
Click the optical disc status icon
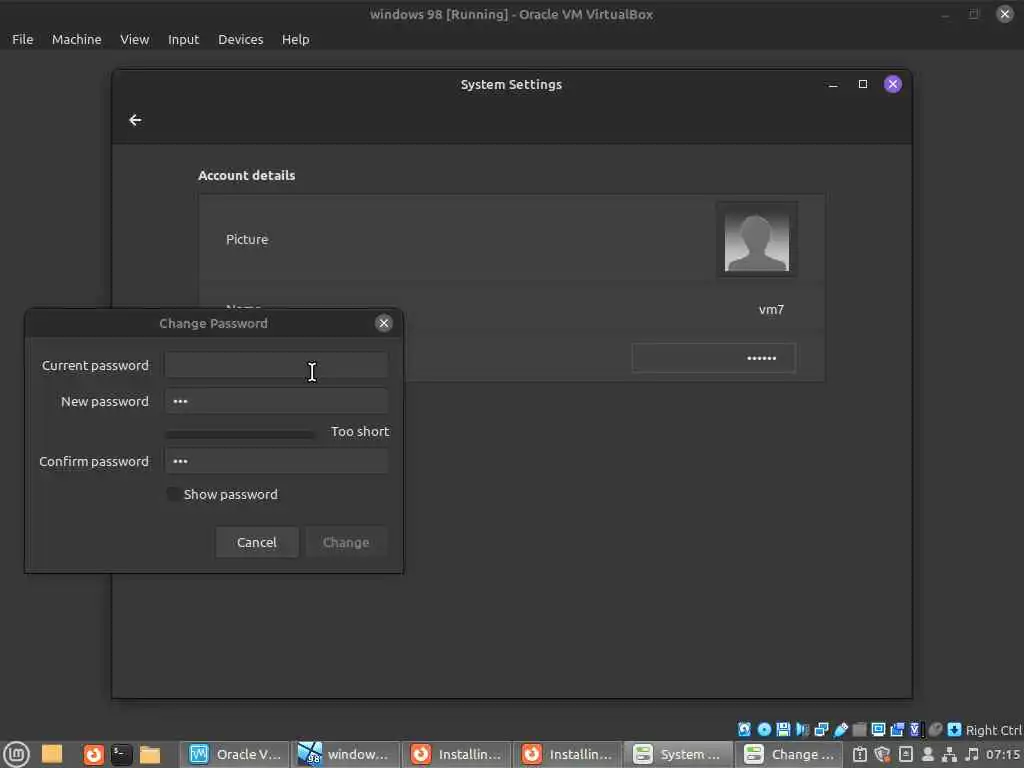pos(764,729)
